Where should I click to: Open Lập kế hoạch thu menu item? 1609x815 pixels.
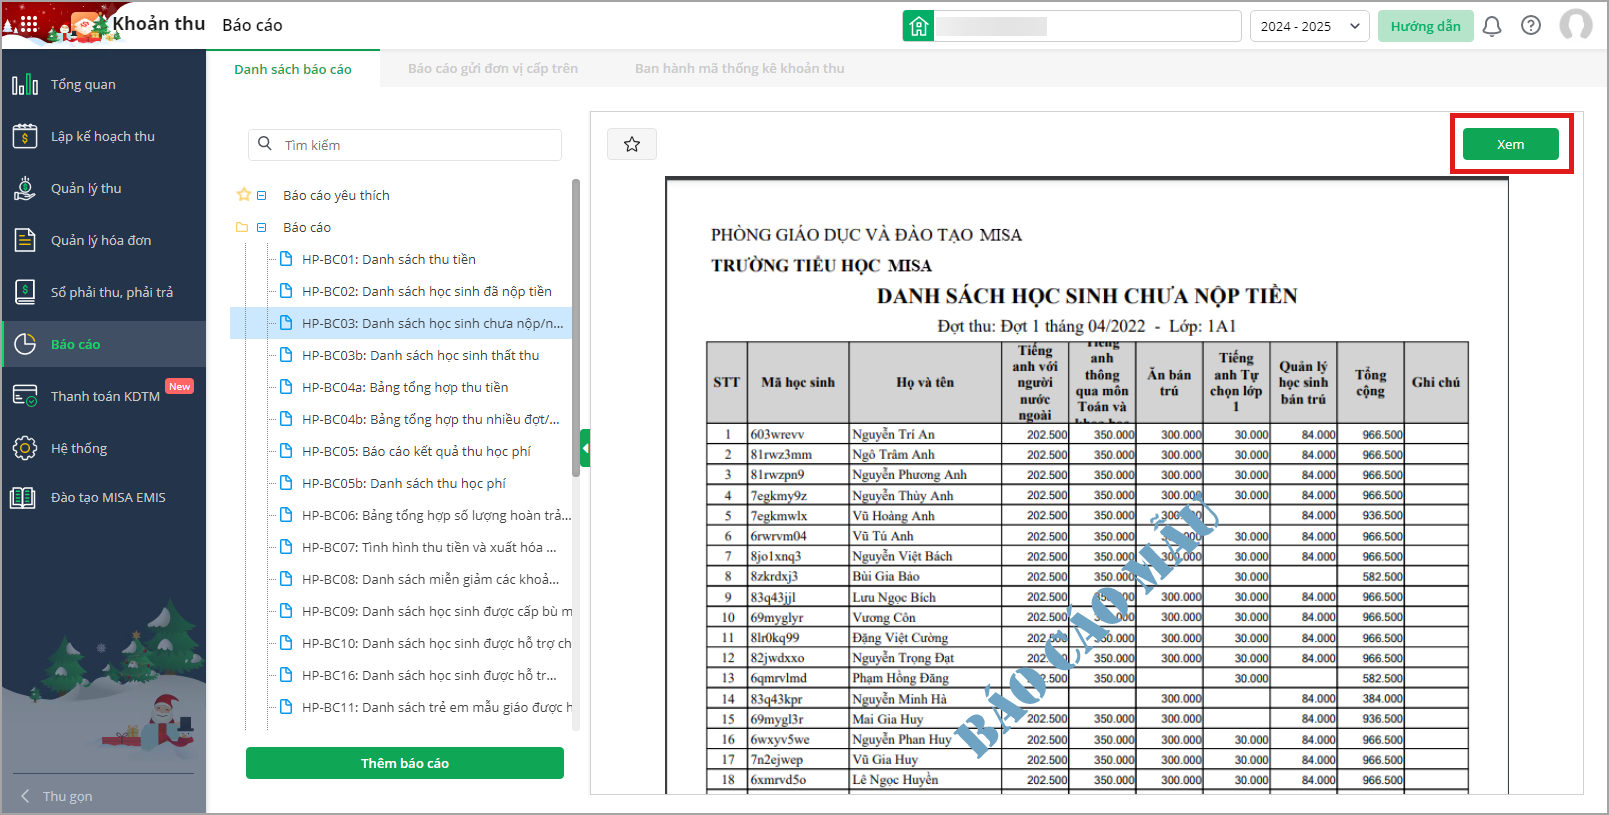click(104, 136)
